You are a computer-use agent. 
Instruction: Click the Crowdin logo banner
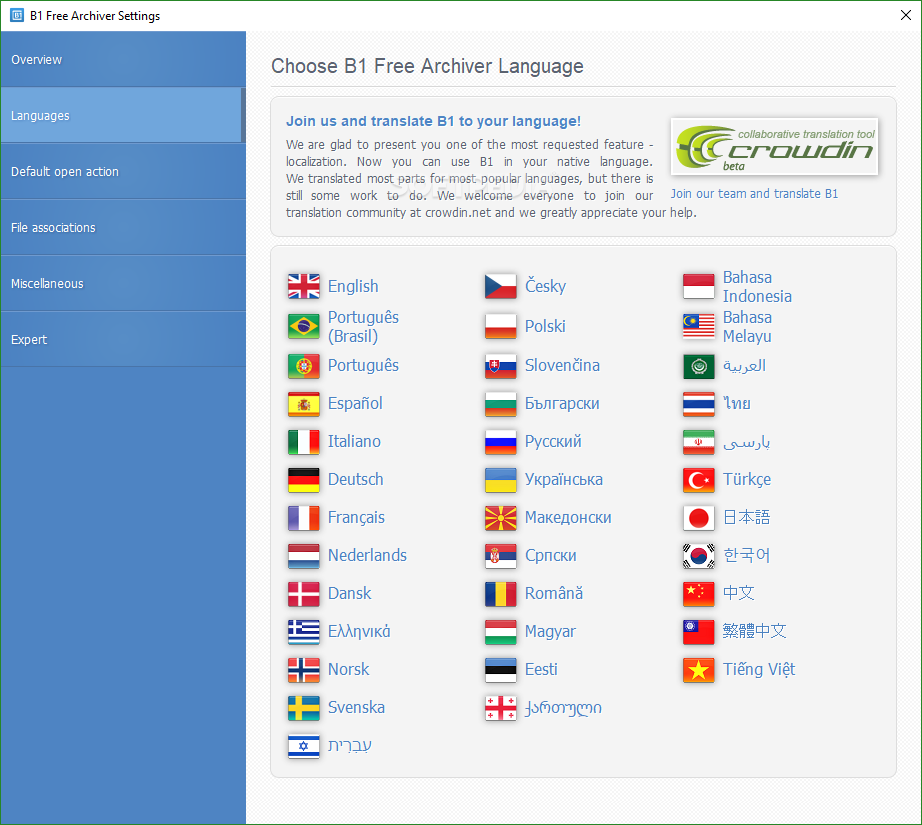(774, 146)
